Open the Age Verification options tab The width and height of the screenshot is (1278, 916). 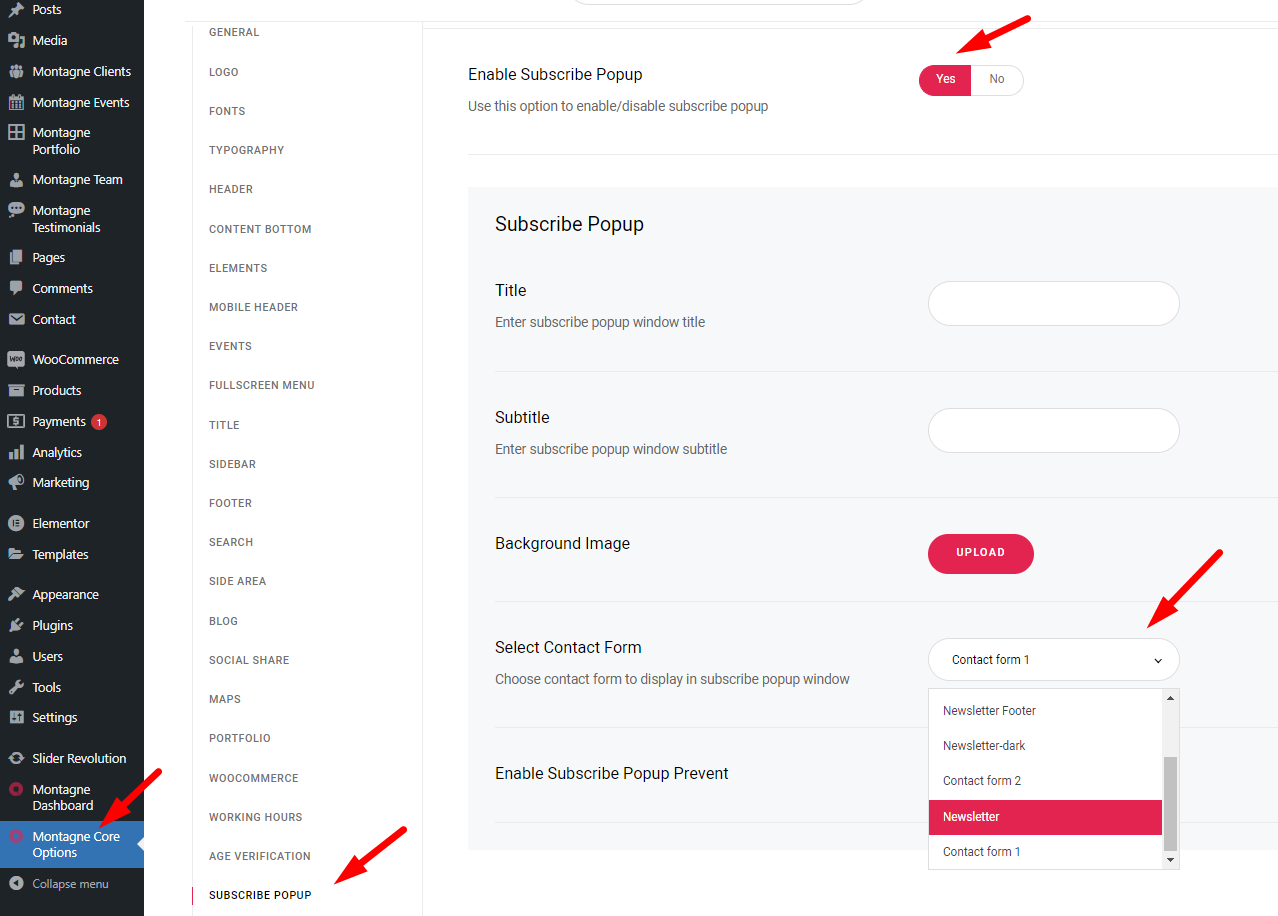[260, 856]
